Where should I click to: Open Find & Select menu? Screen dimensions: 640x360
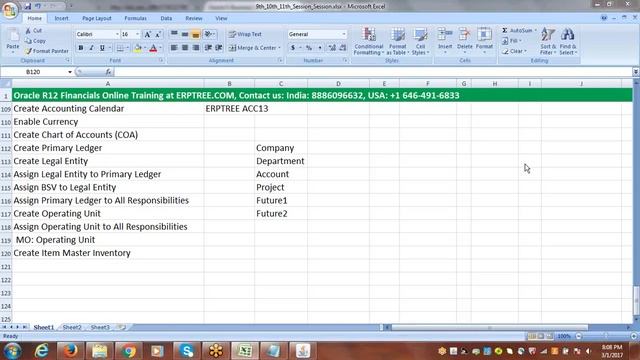(x=568, y=41)
